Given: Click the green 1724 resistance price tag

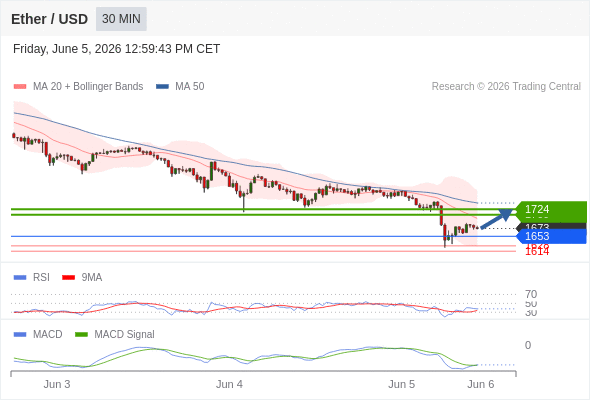Looking at the screenshot, I should (x=551, y=209).
